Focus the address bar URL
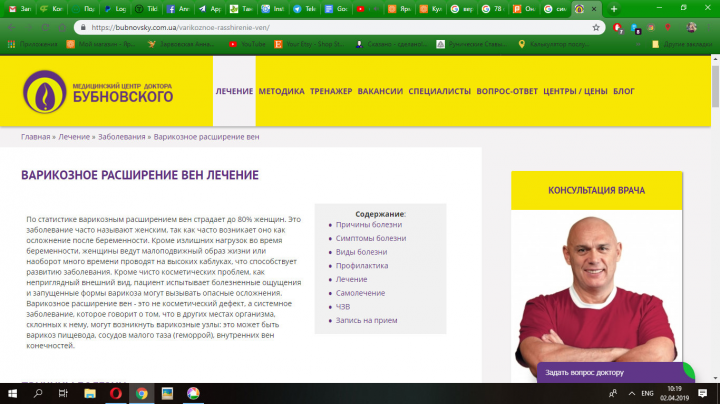Image resolution: width=720 pixels, height=404 pixels. [180, 28]
